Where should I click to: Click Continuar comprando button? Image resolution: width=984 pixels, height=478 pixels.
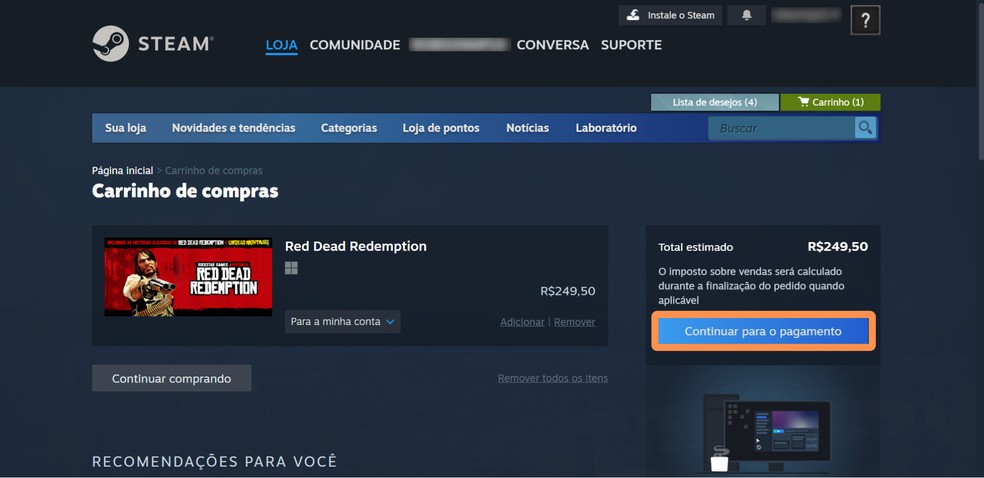pos(171,378)
